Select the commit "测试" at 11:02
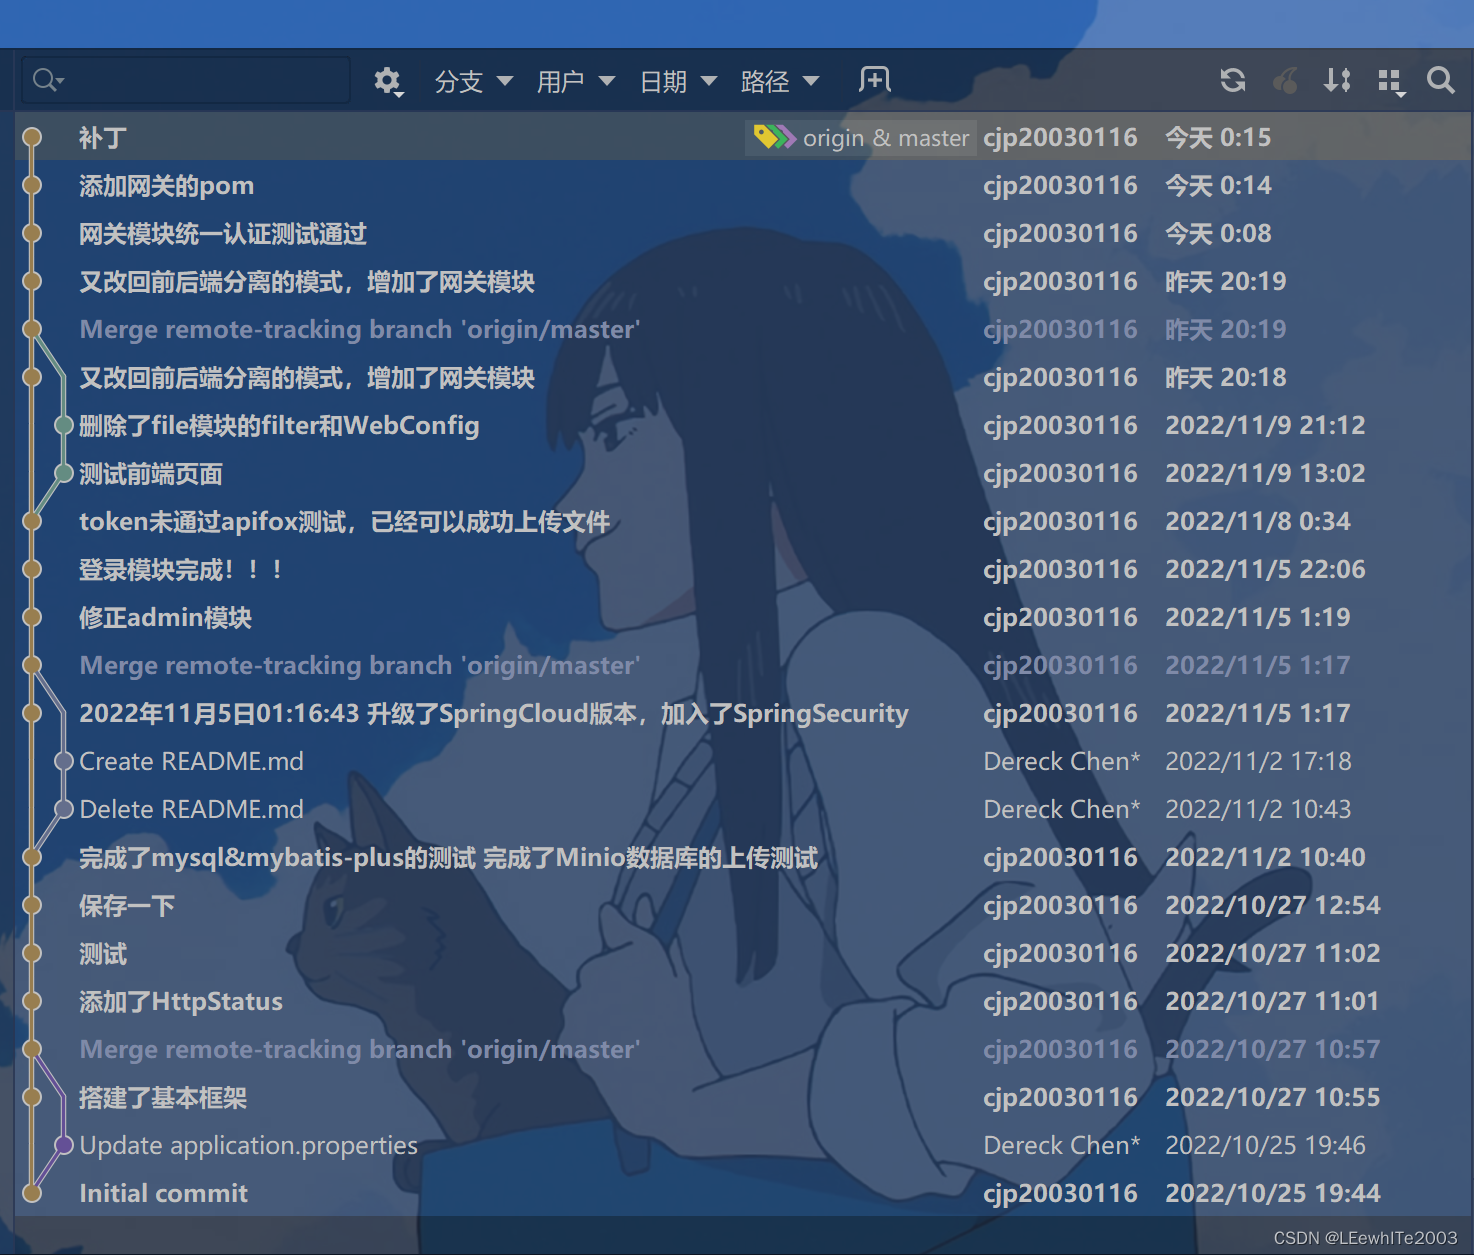The width and height of the screenshot is (1474, 1255). point(743,954)
